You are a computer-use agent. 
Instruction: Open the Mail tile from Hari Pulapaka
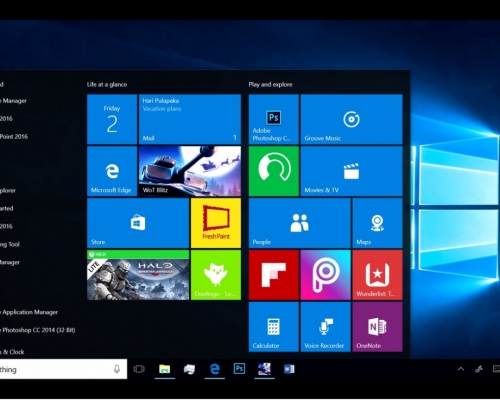[x=190, y=119]
